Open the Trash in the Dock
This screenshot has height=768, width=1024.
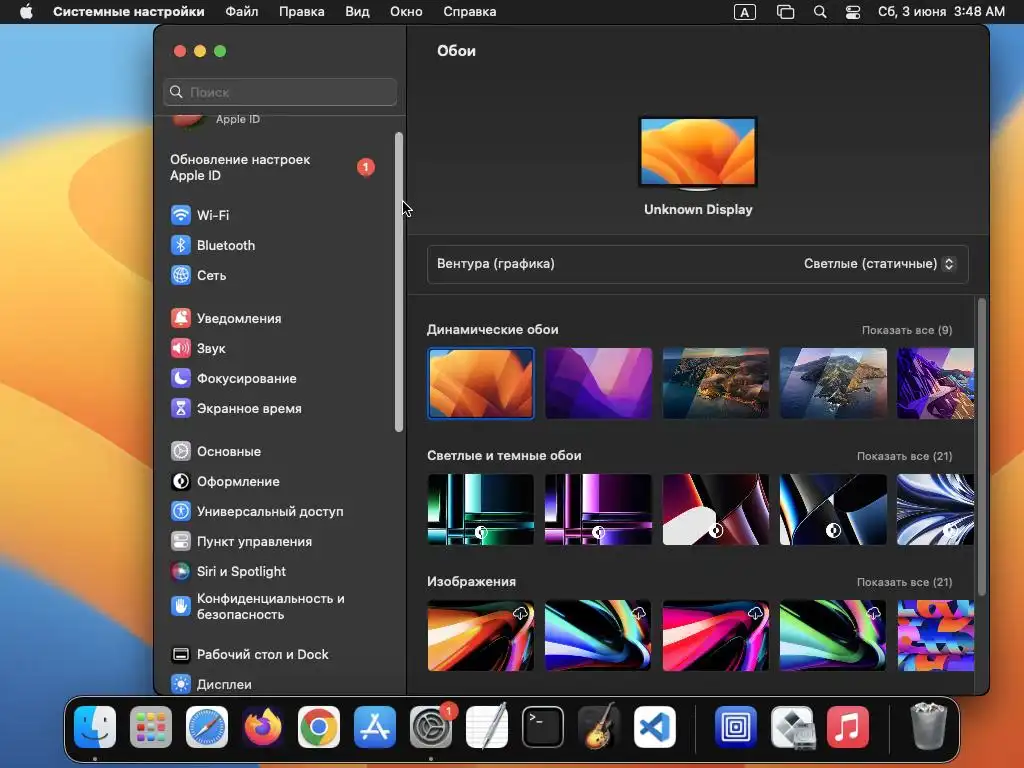point(929,726)
